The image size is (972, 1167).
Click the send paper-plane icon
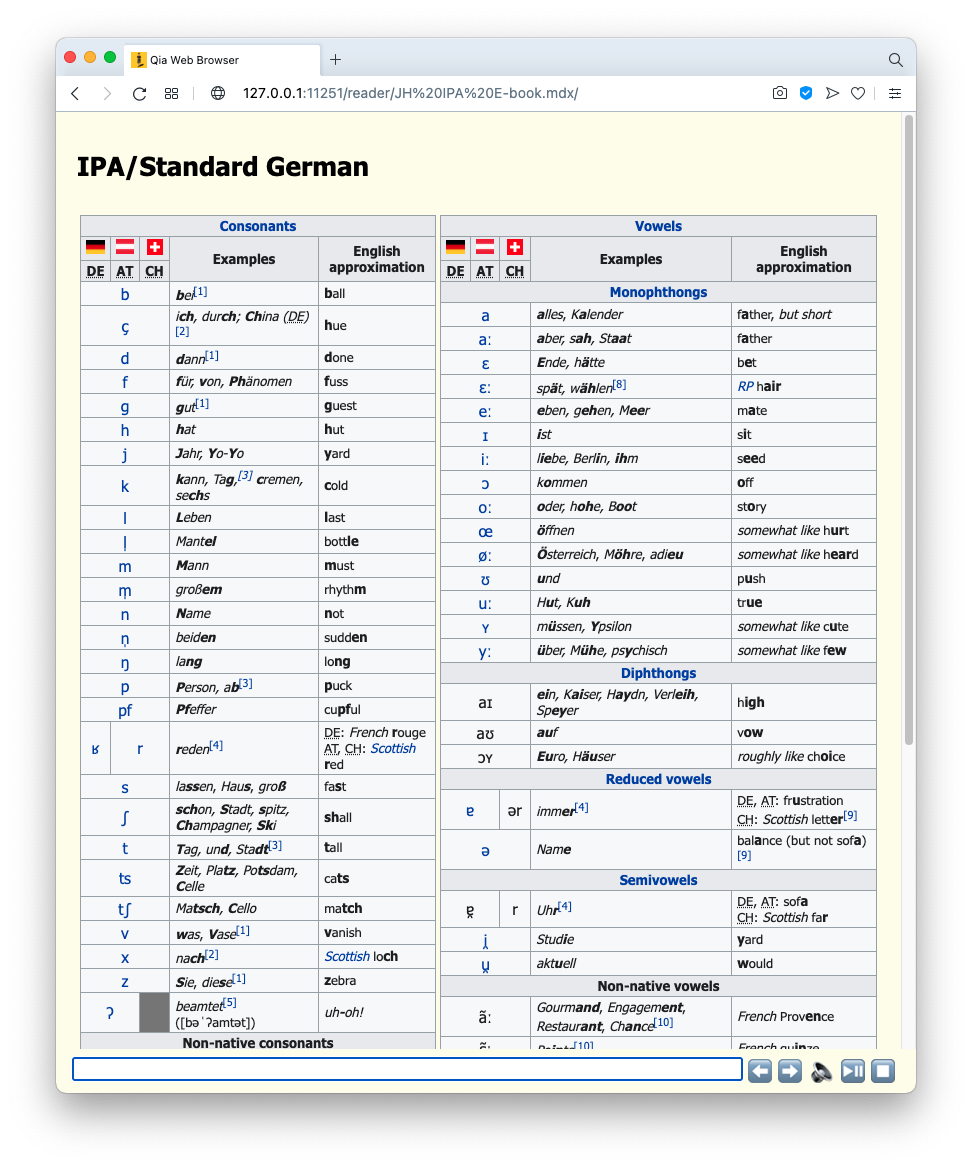(832, 93)
